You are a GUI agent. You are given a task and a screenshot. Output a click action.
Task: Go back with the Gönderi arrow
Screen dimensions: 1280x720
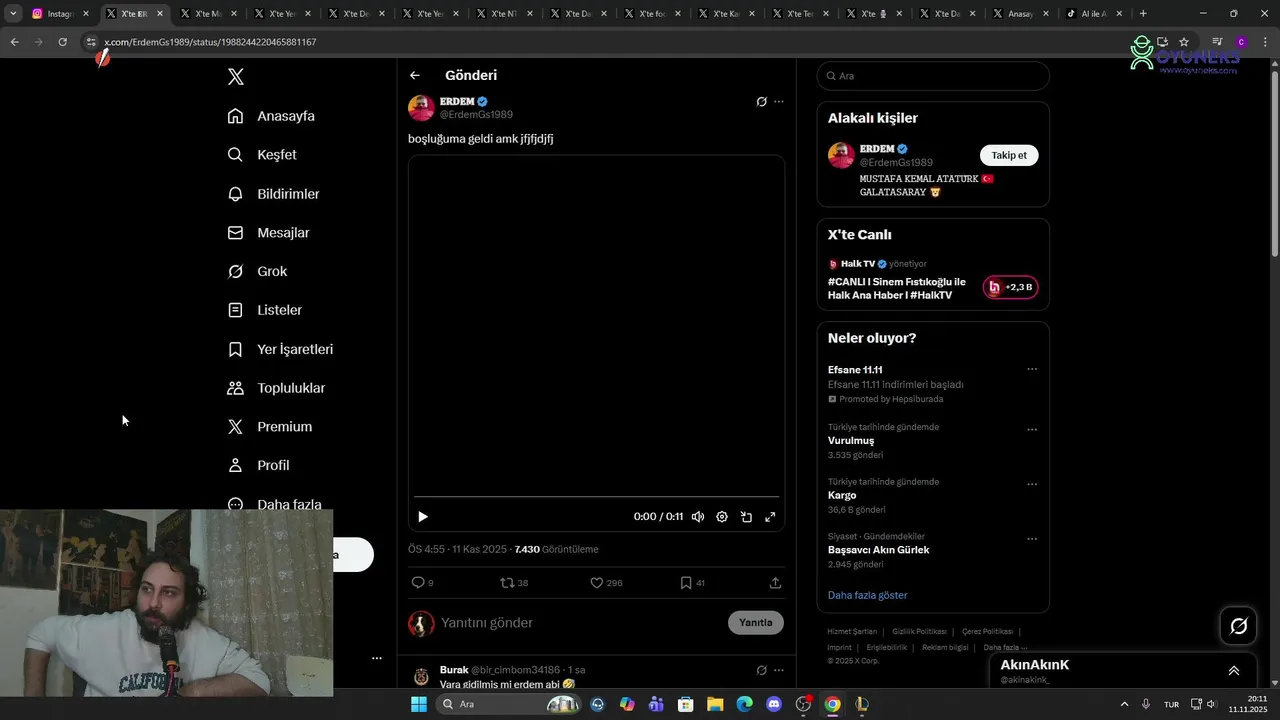pyautogui.click(x=415, y=75)
